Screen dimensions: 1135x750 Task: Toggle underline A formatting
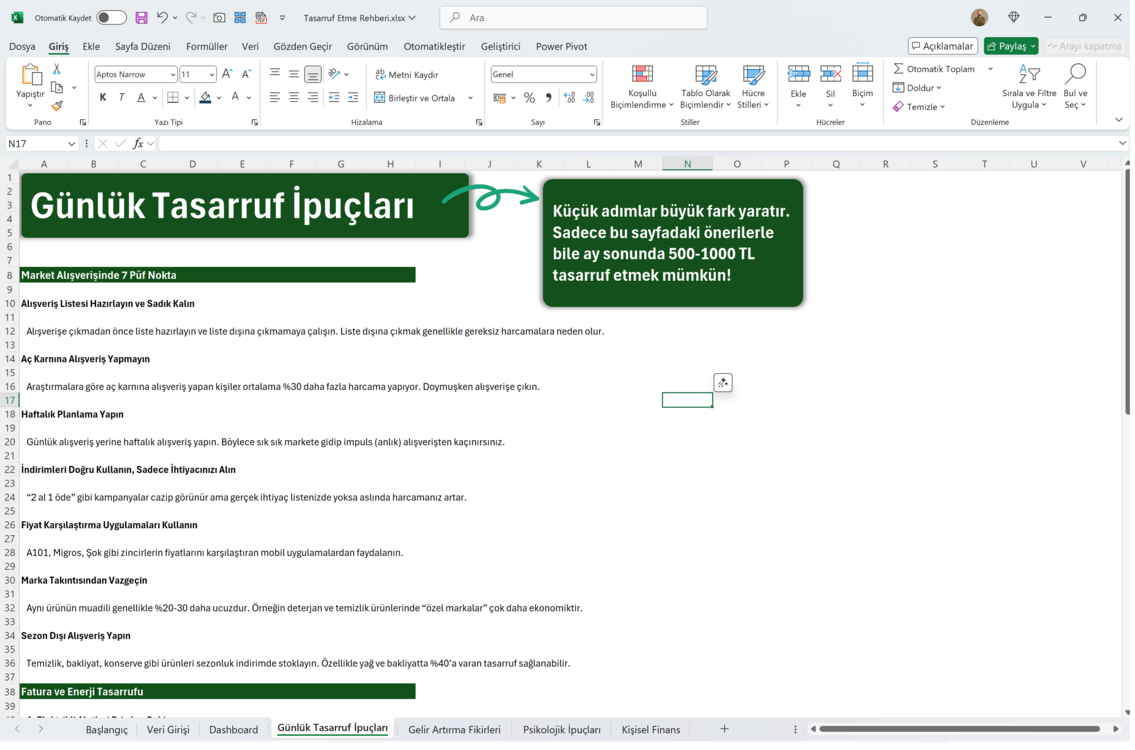coord(141,98)
